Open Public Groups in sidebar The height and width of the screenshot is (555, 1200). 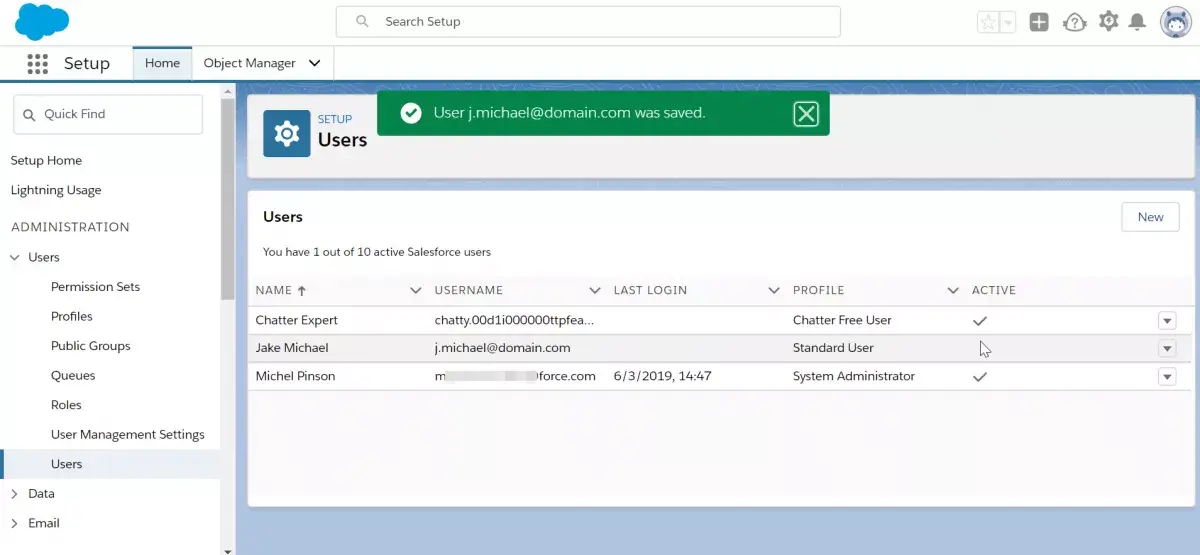pyautogui.click(x=91, y=346)
